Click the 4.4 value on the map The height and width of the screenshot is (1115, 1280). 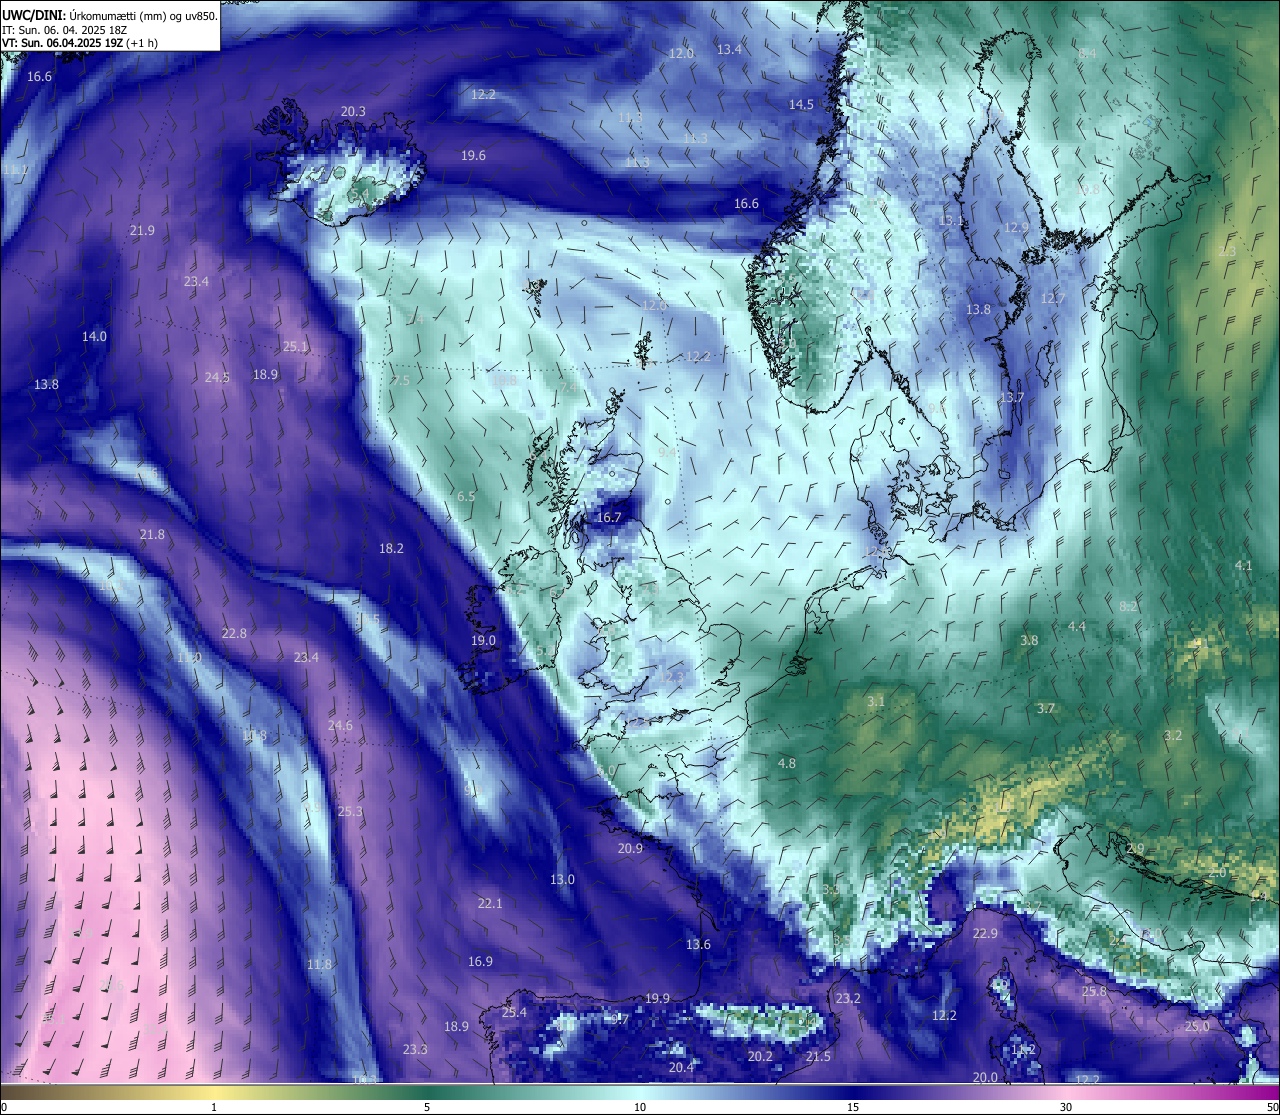(x=1077, y=627)
